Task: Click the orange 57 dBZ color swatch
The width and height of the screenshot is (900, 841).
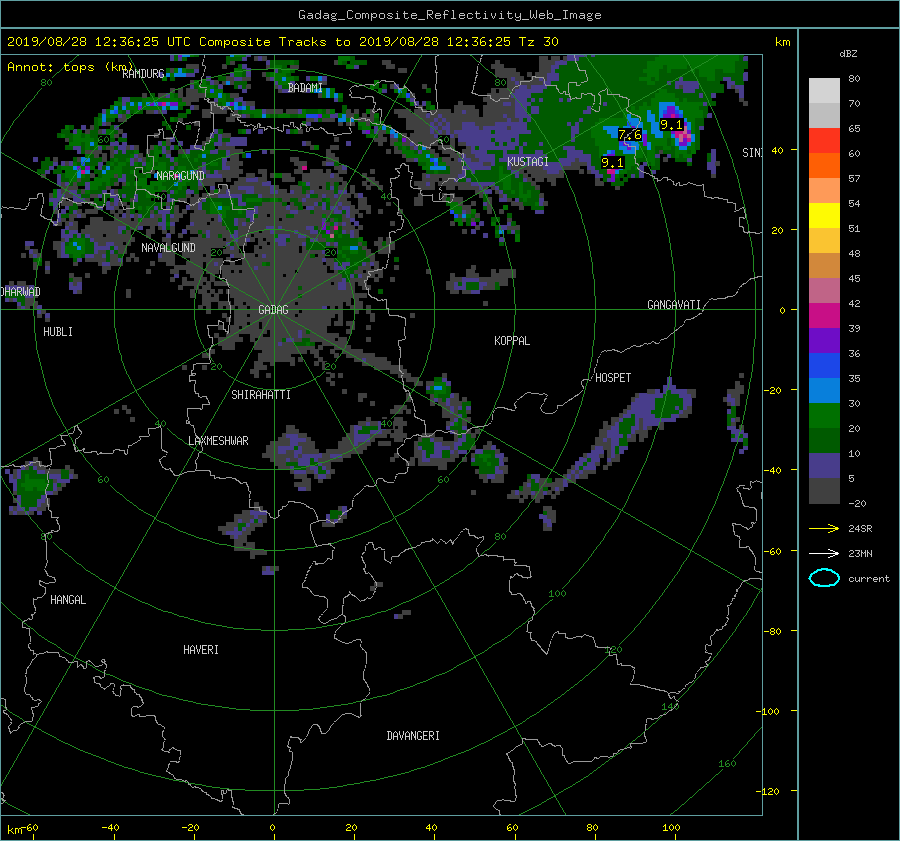Action: click(824, 166)
